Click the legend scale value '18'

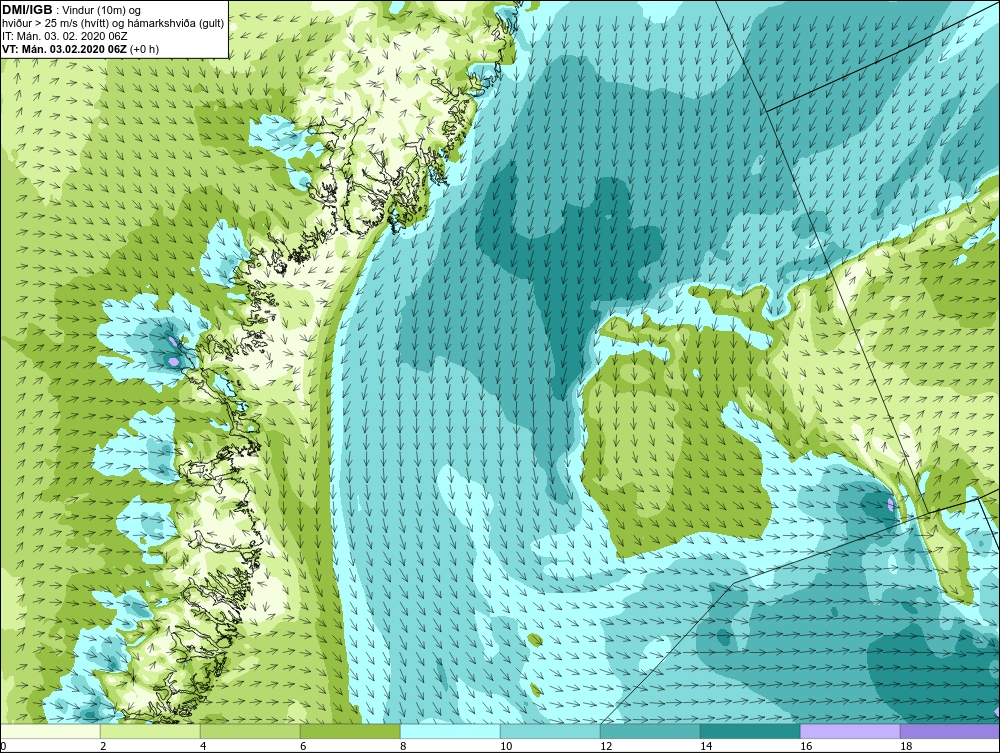pyautogui.click(x=906, y=746)
